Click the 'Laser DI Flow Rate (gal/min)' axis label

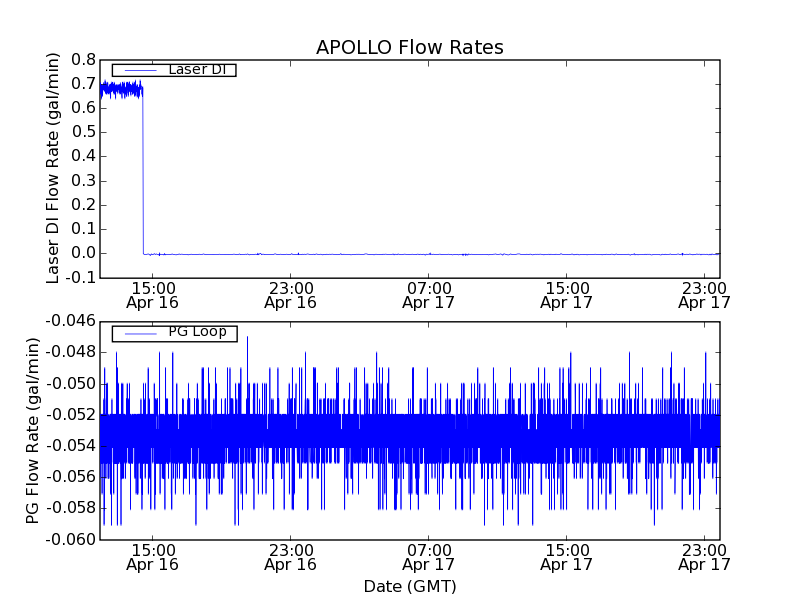click(53, 168)
